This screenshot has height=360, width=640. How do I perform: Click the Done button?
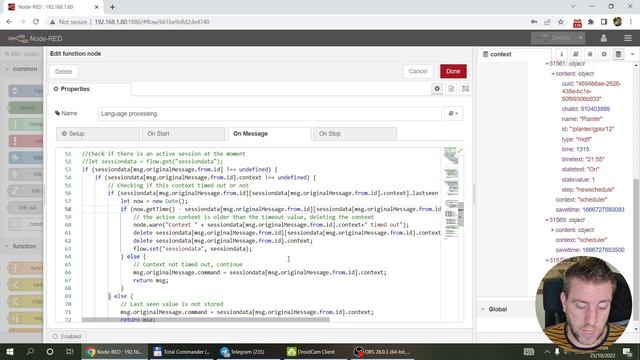tap(453, 71)
